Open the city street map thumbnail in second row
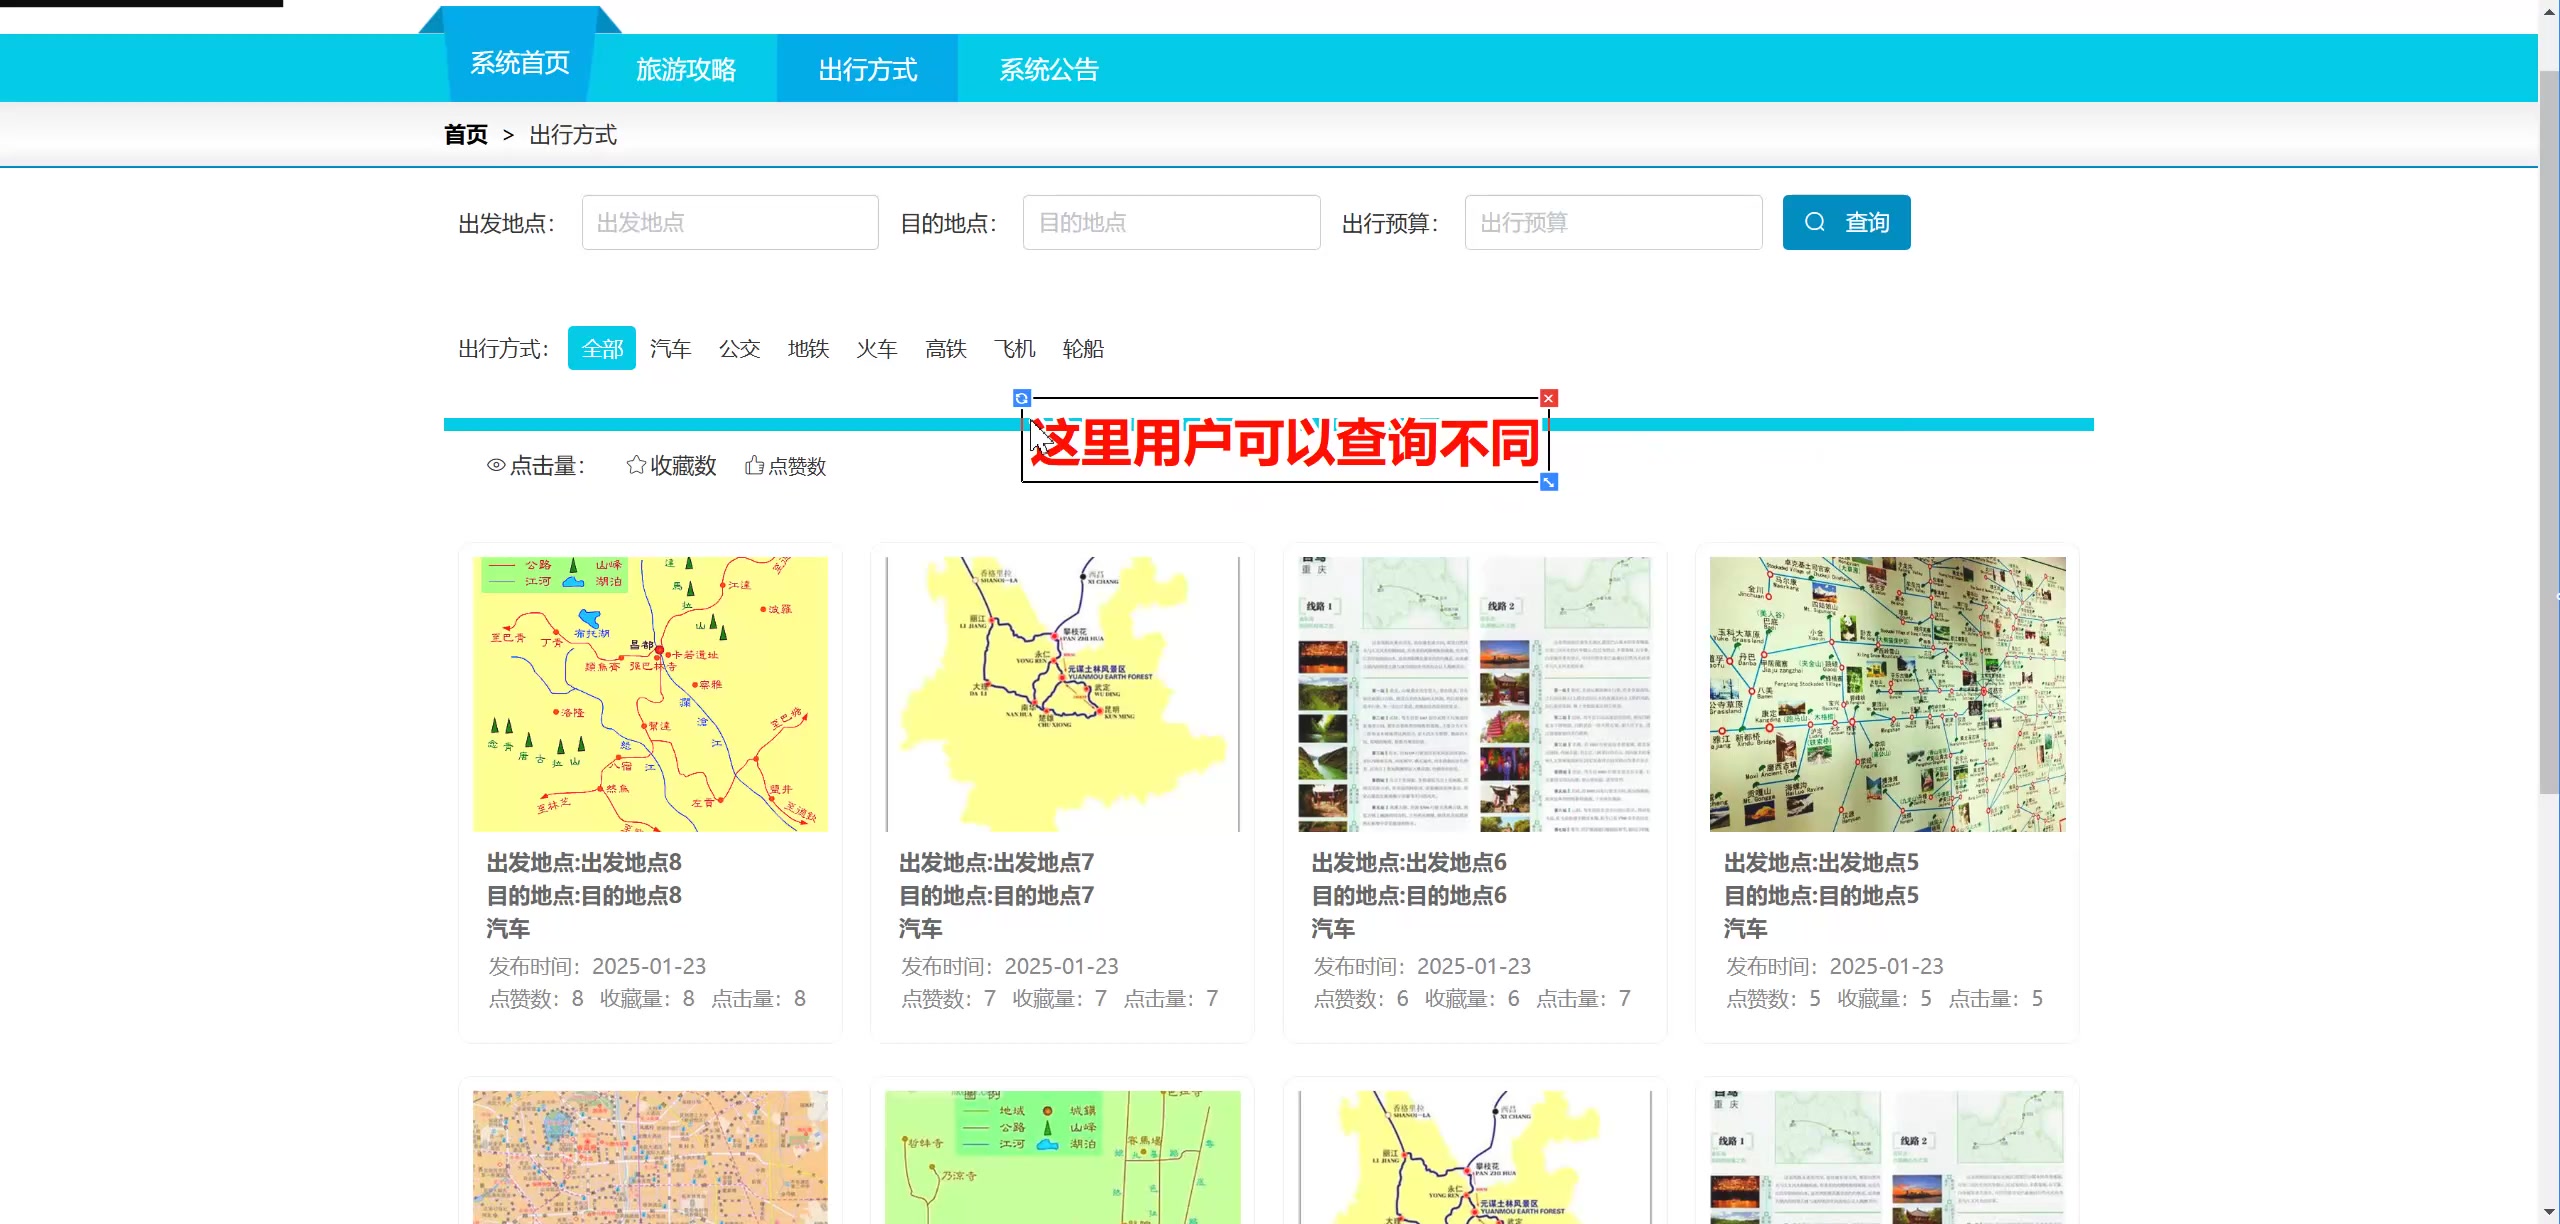This screenshot has height=1224, width=2560. (x=650, y=1157)
